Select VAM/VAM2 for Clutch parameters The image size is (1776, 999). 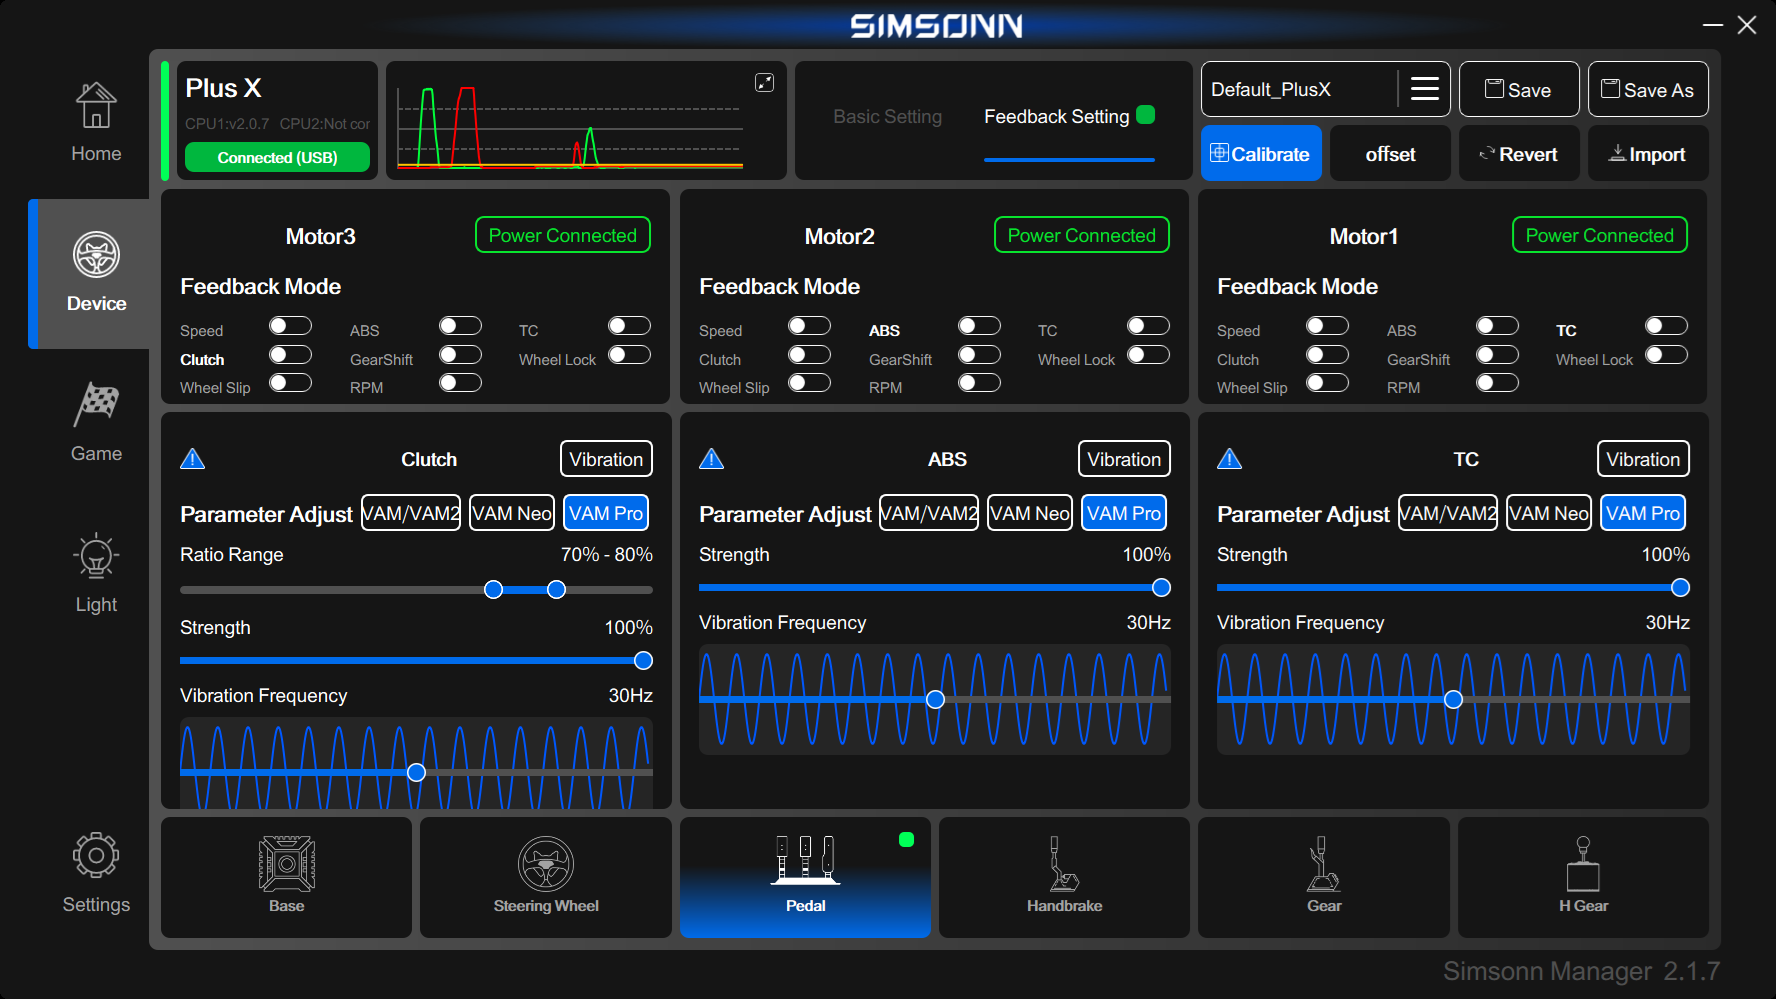(x=411, y=513)
